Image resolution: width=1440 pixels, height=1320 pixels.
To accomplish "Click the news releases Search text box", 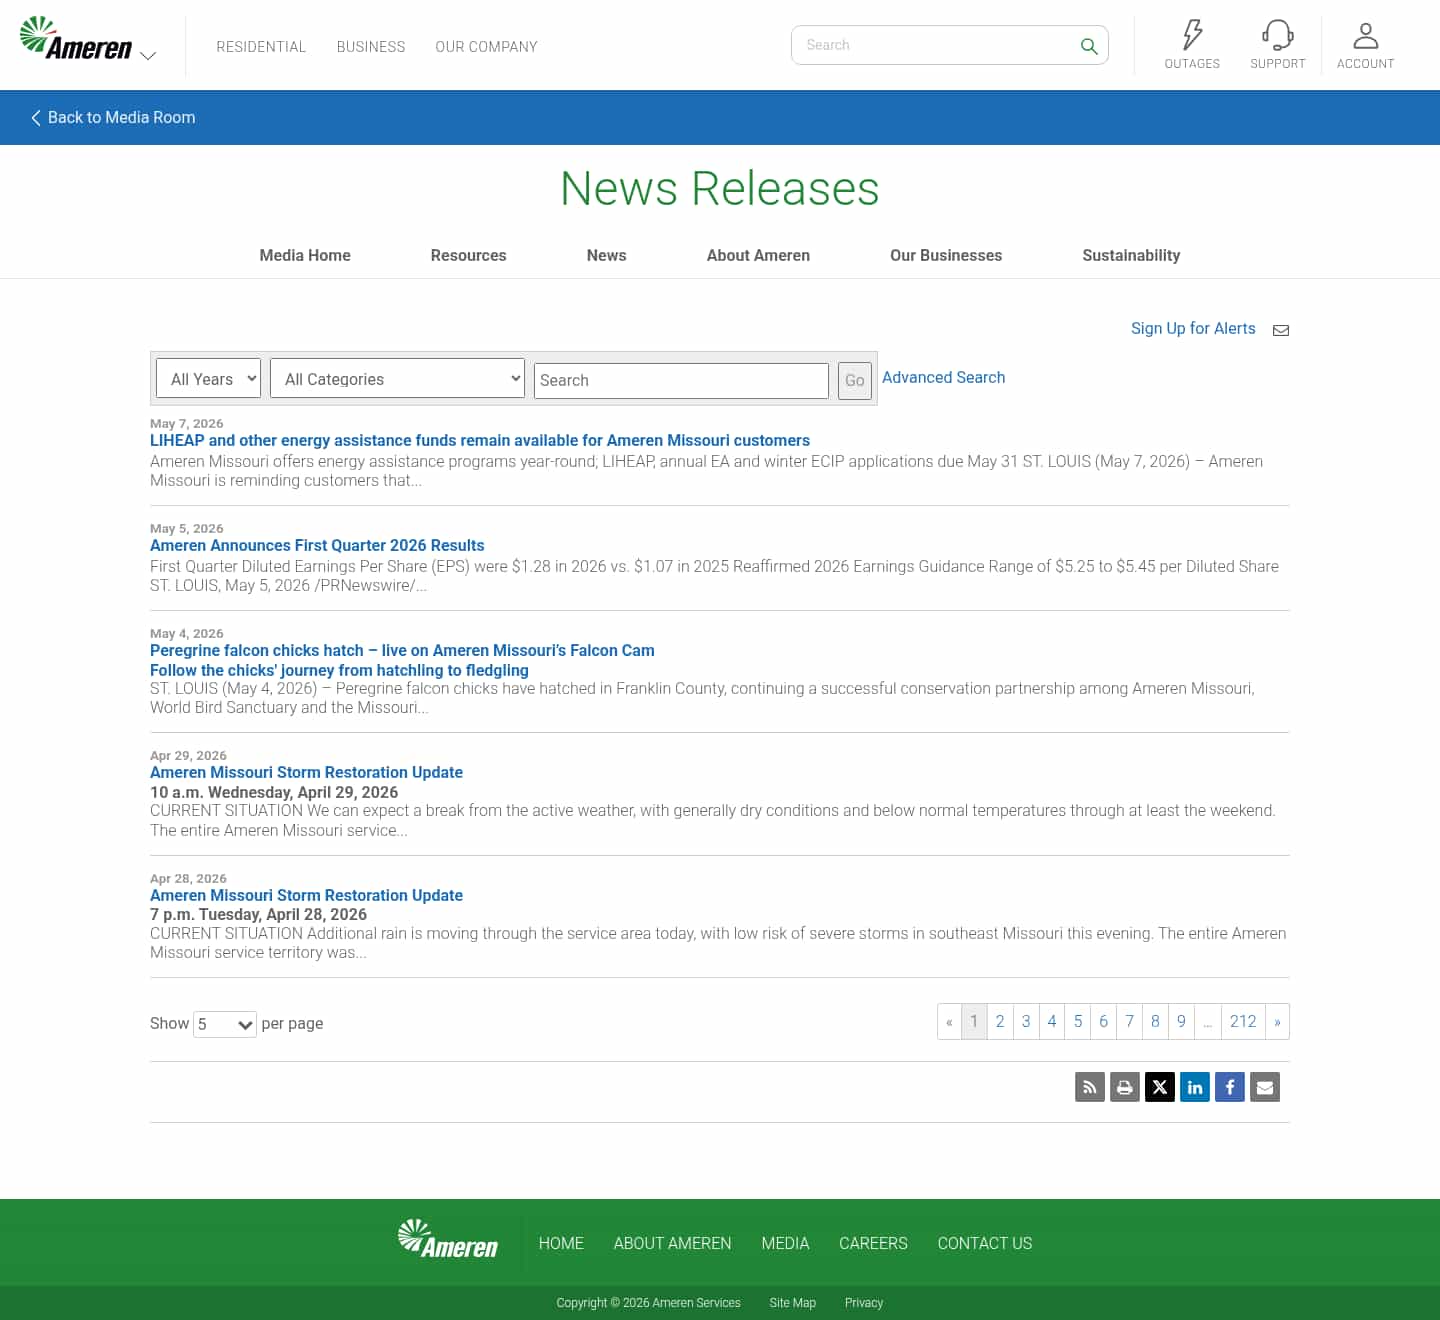I will pos(681,381).
